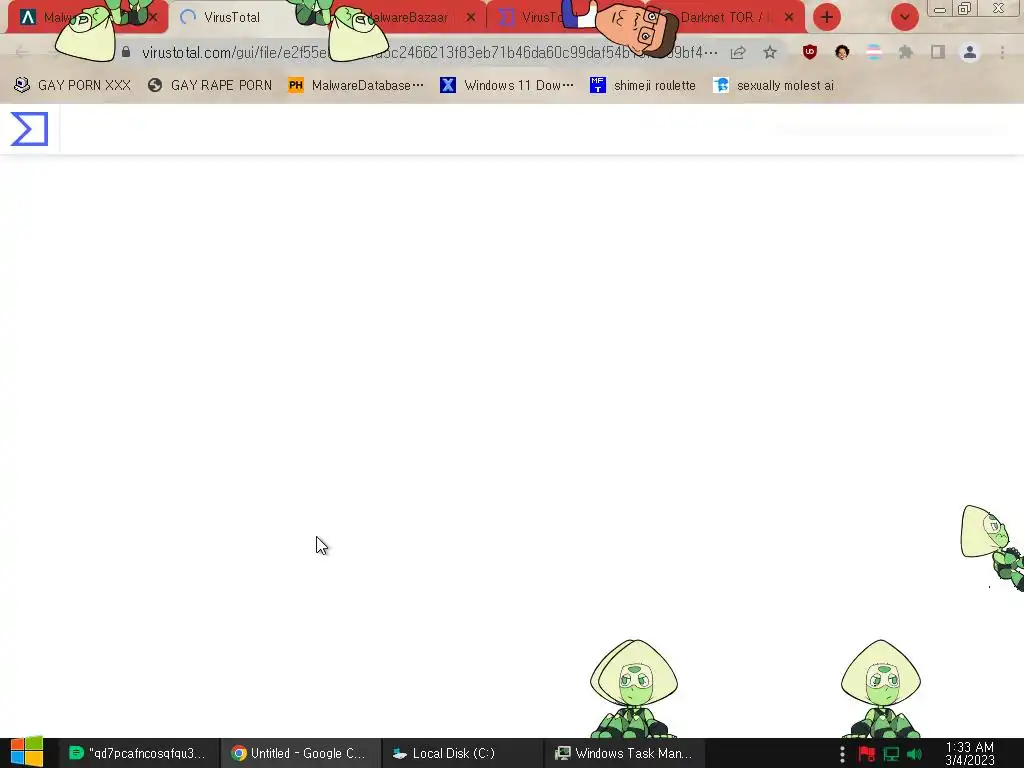Screen dimensions: 1024x768
Task: Open the Extensions puzzle menu
Action: pyautogui.click(x=906, y=52)
